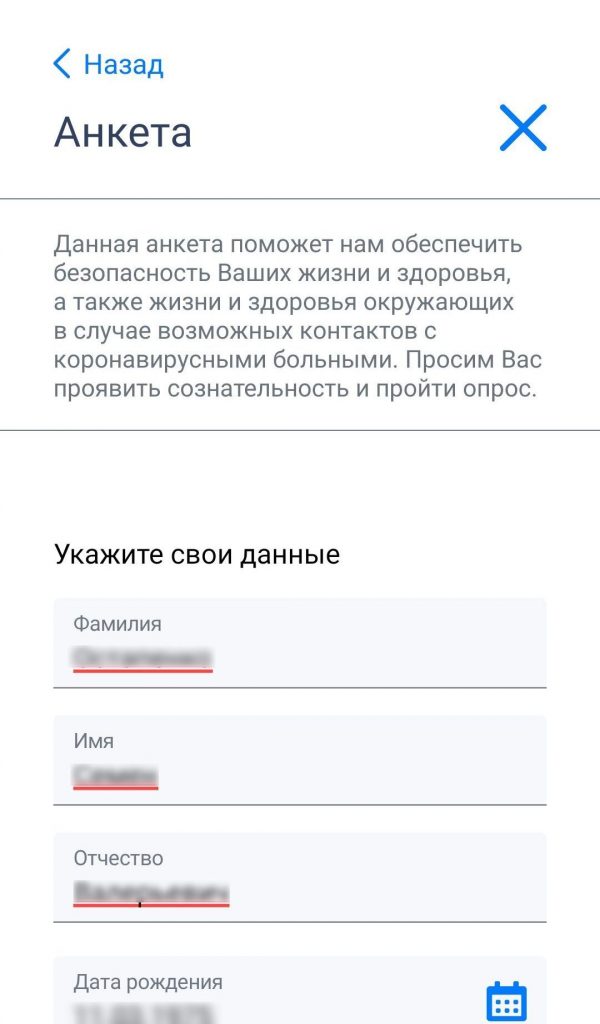This screenshot has height=1024, width=600.
Task: Click the Анкета page title
Action: (123, 132)
